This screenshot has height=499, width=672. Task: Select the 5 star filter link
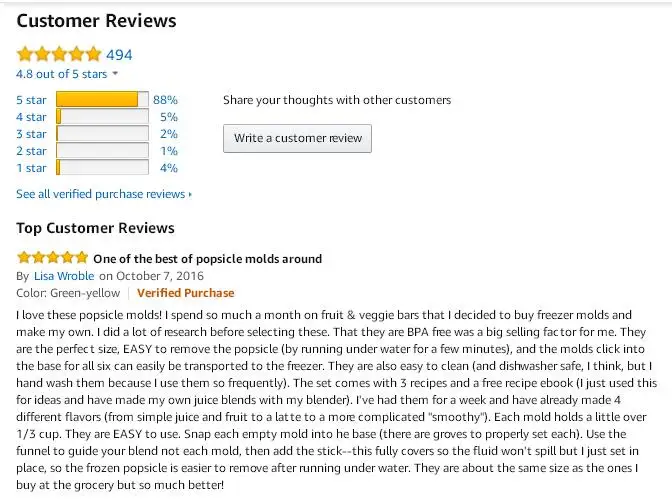pyautogui.click(x=31, y=100)
